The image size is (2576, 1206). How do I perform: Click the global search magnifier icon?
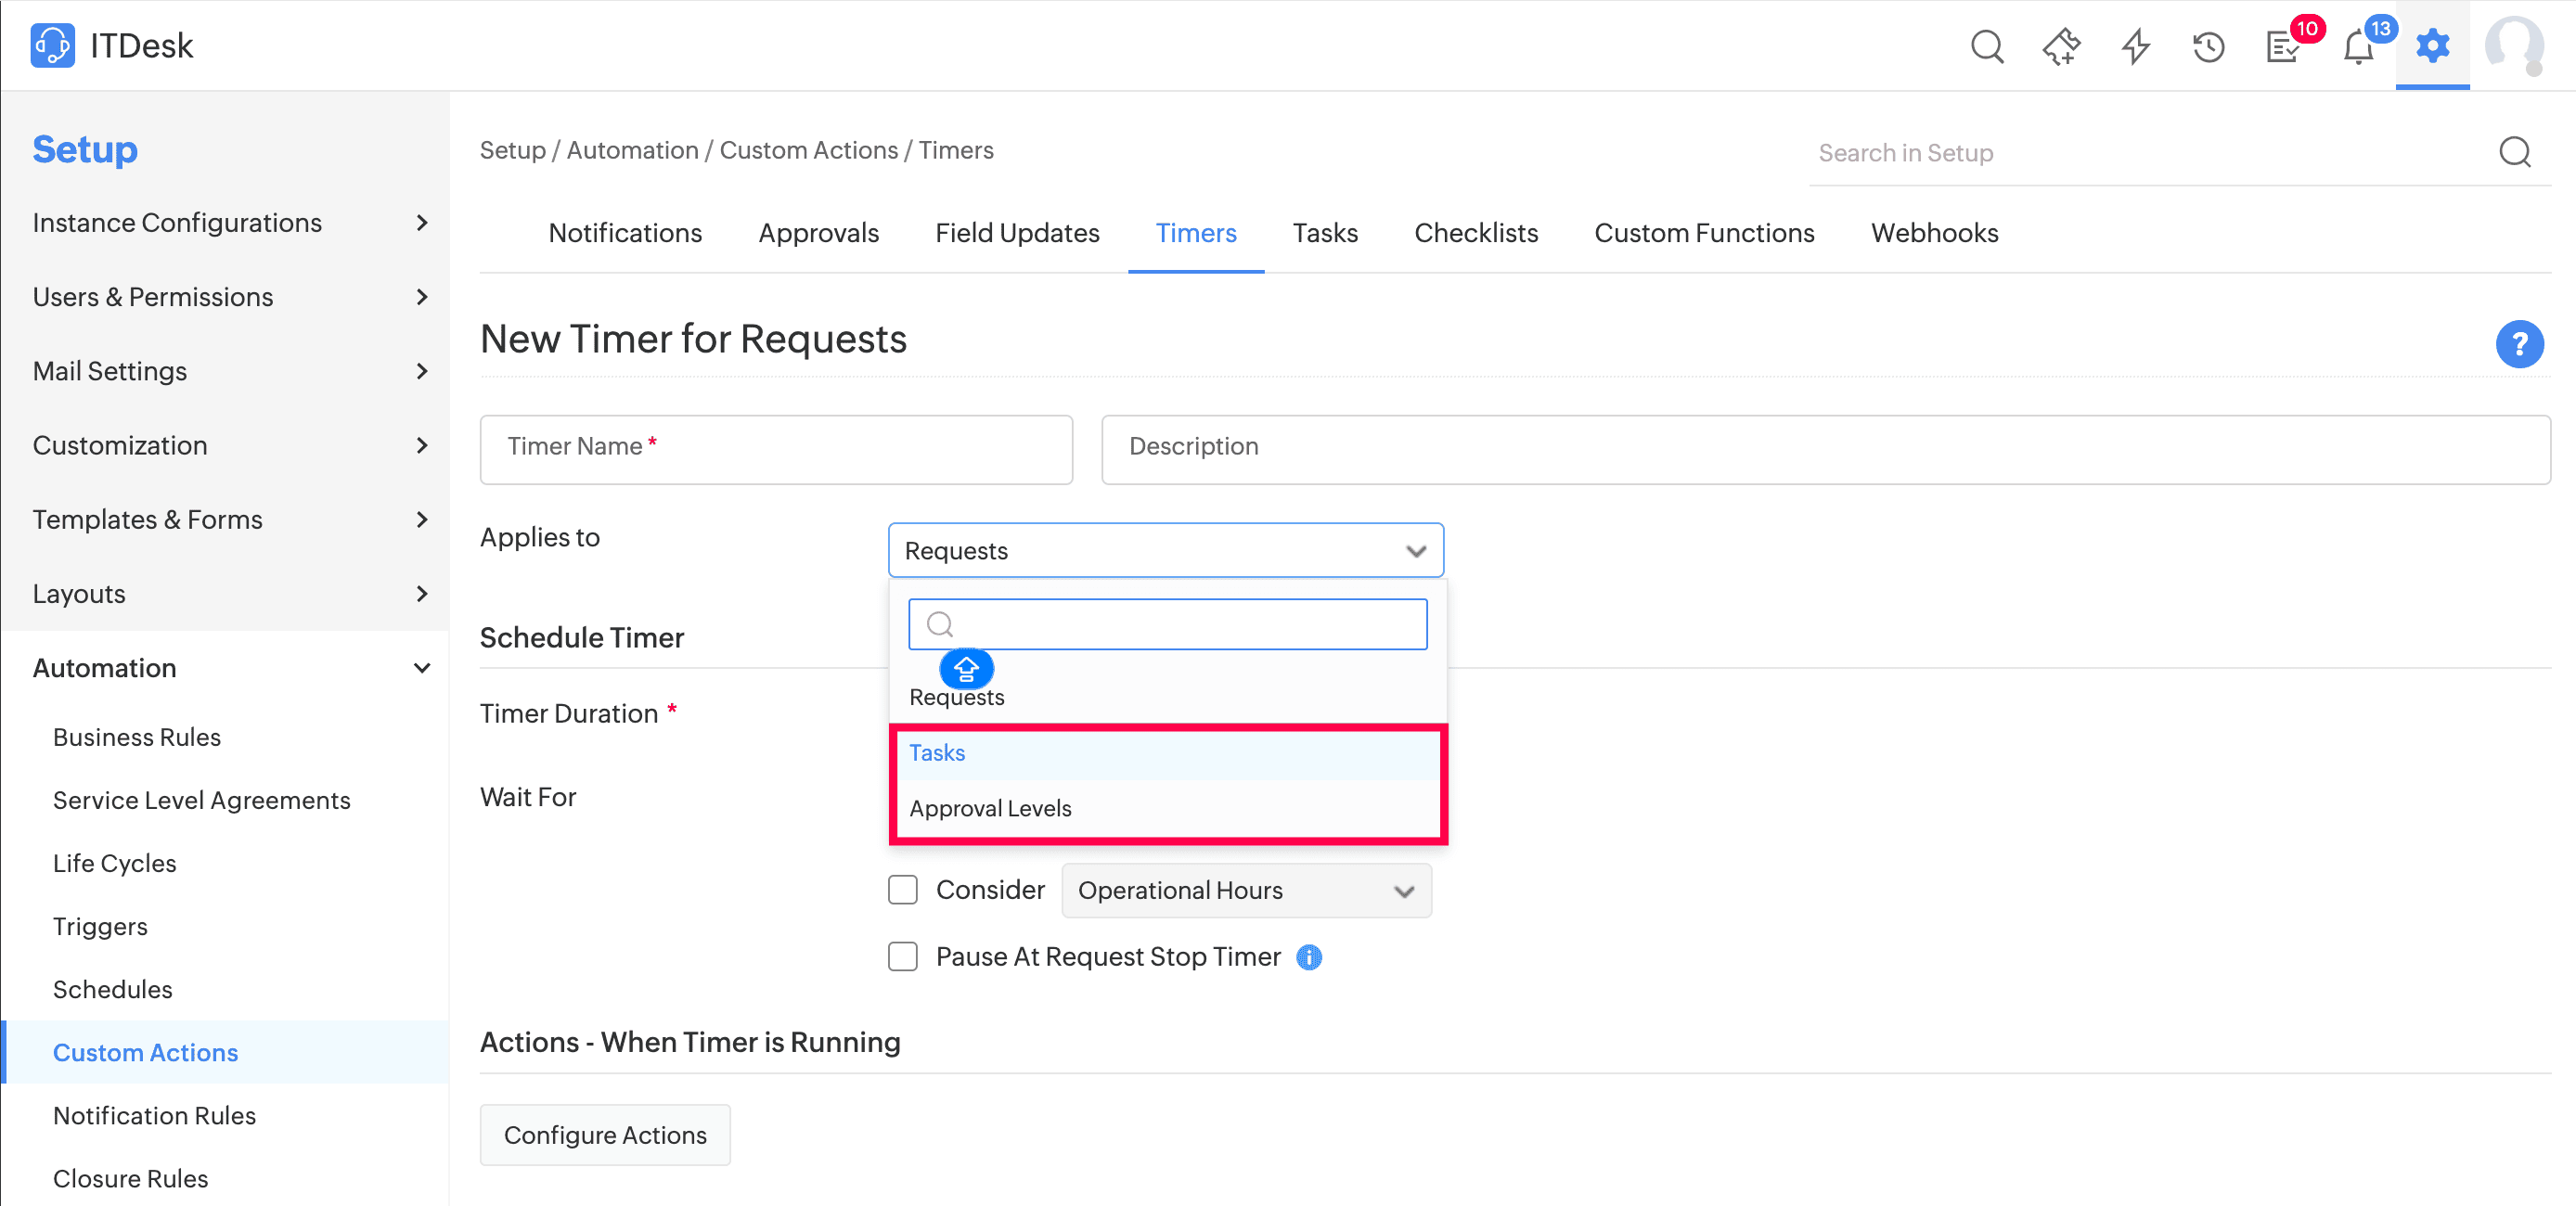click(1986, 46)
